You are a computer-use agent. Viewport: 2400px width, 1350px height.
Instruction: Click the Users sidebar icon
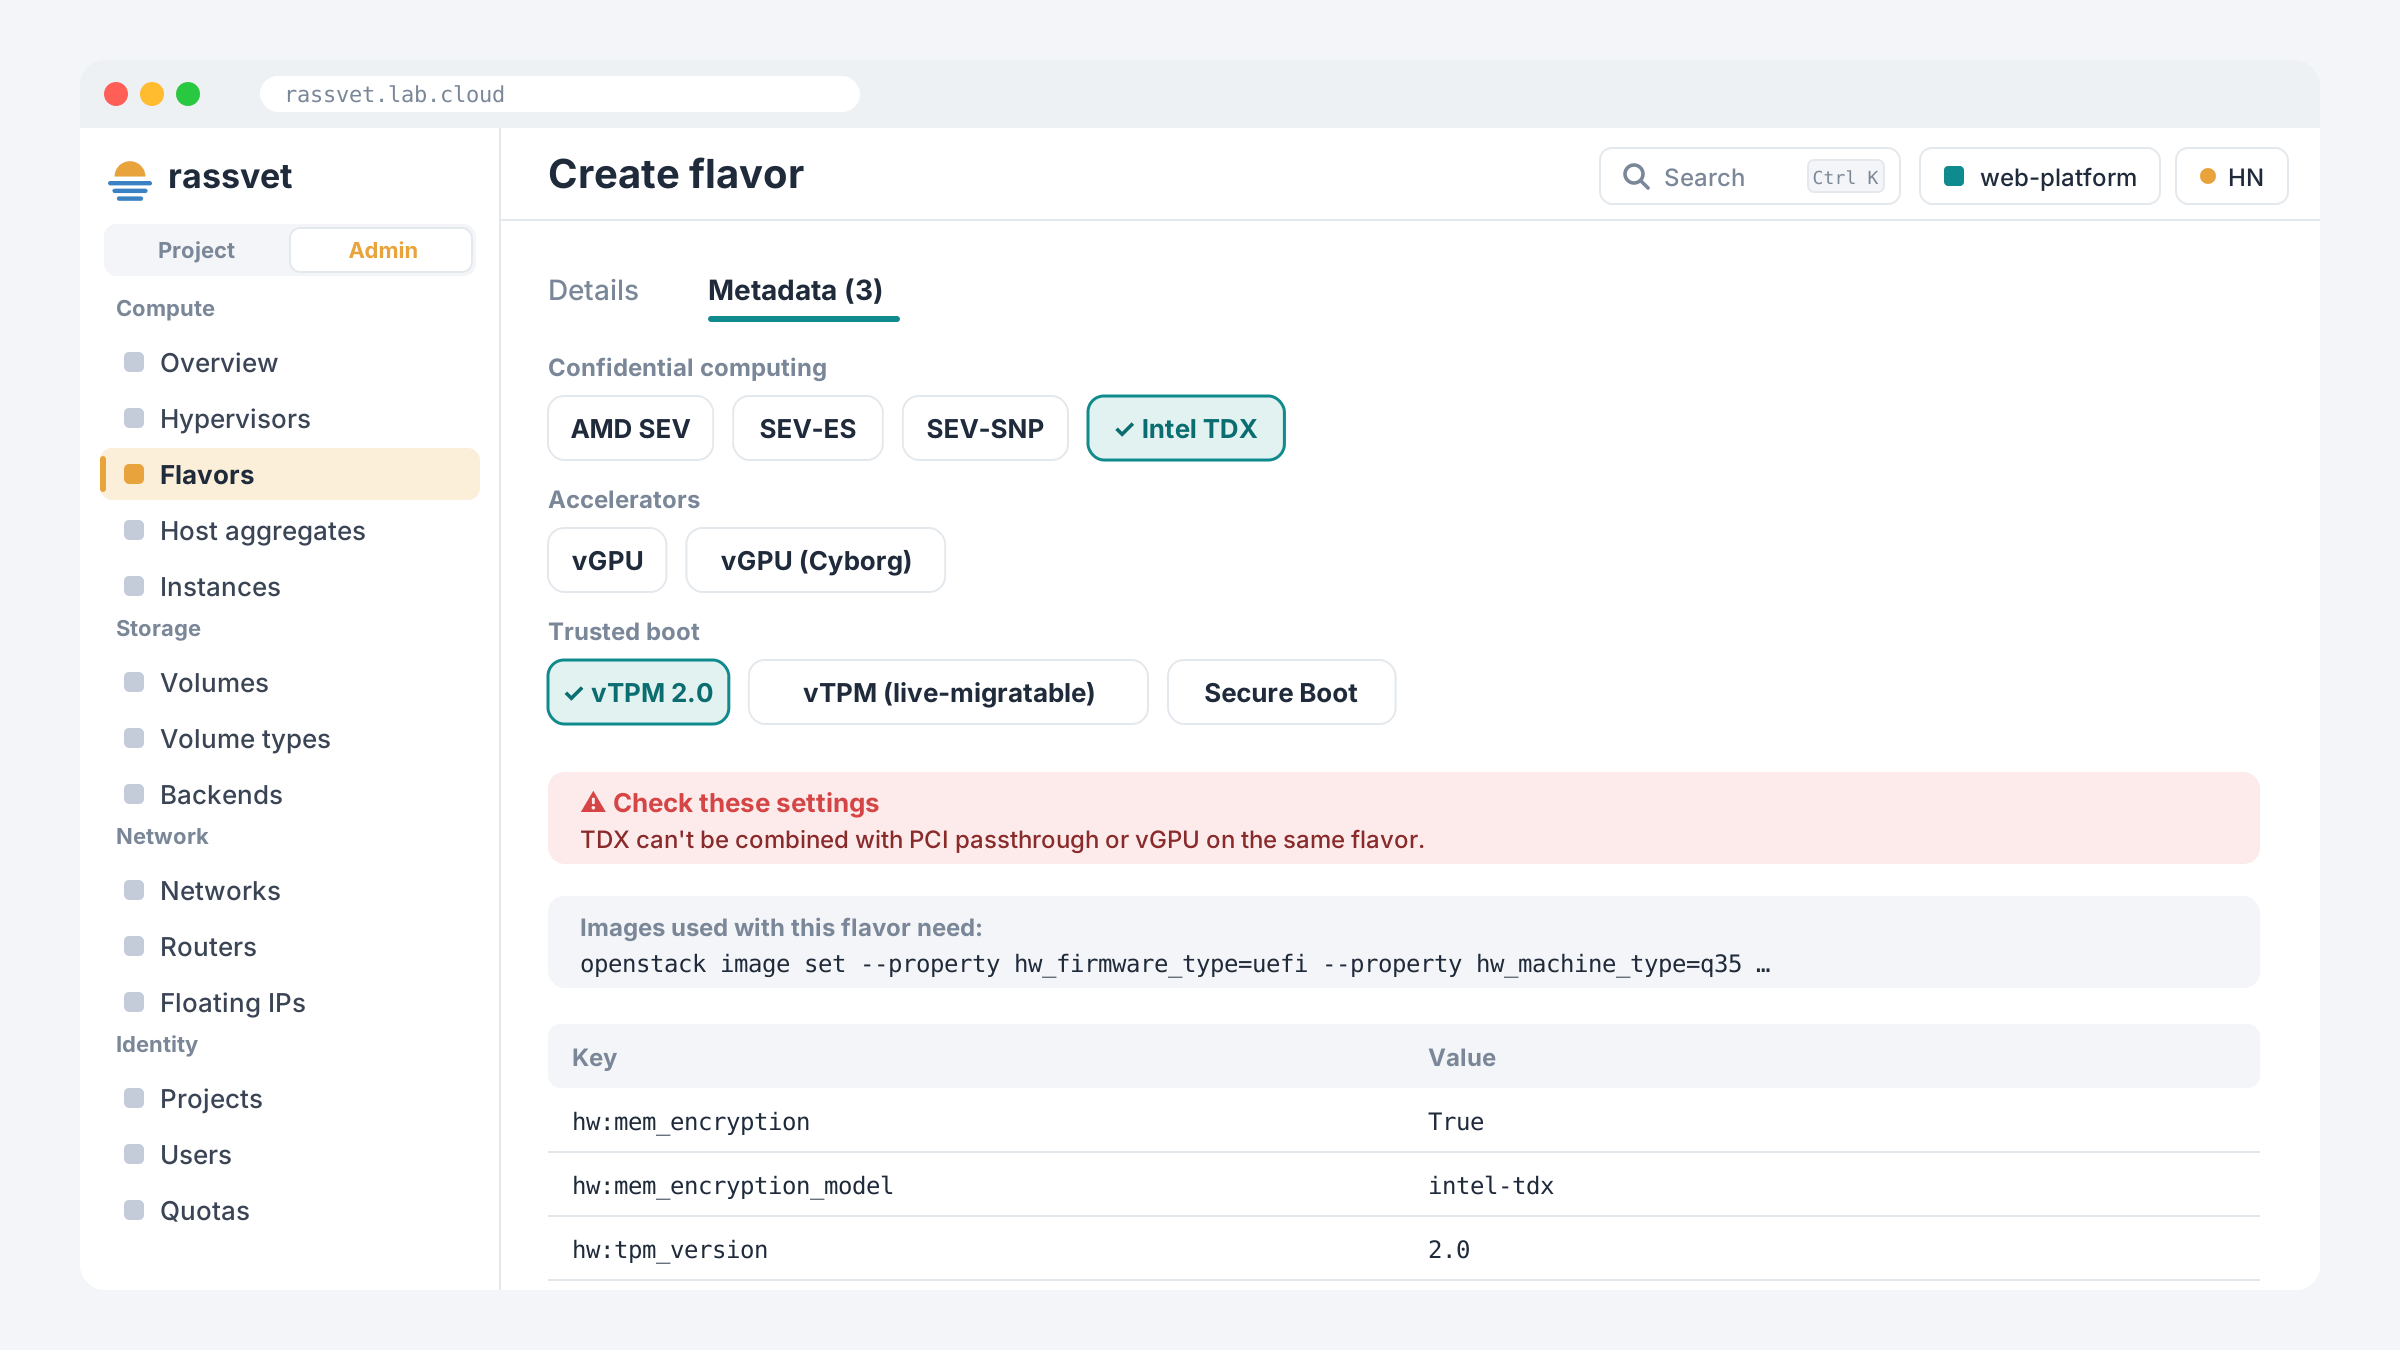click(134, 1154)
